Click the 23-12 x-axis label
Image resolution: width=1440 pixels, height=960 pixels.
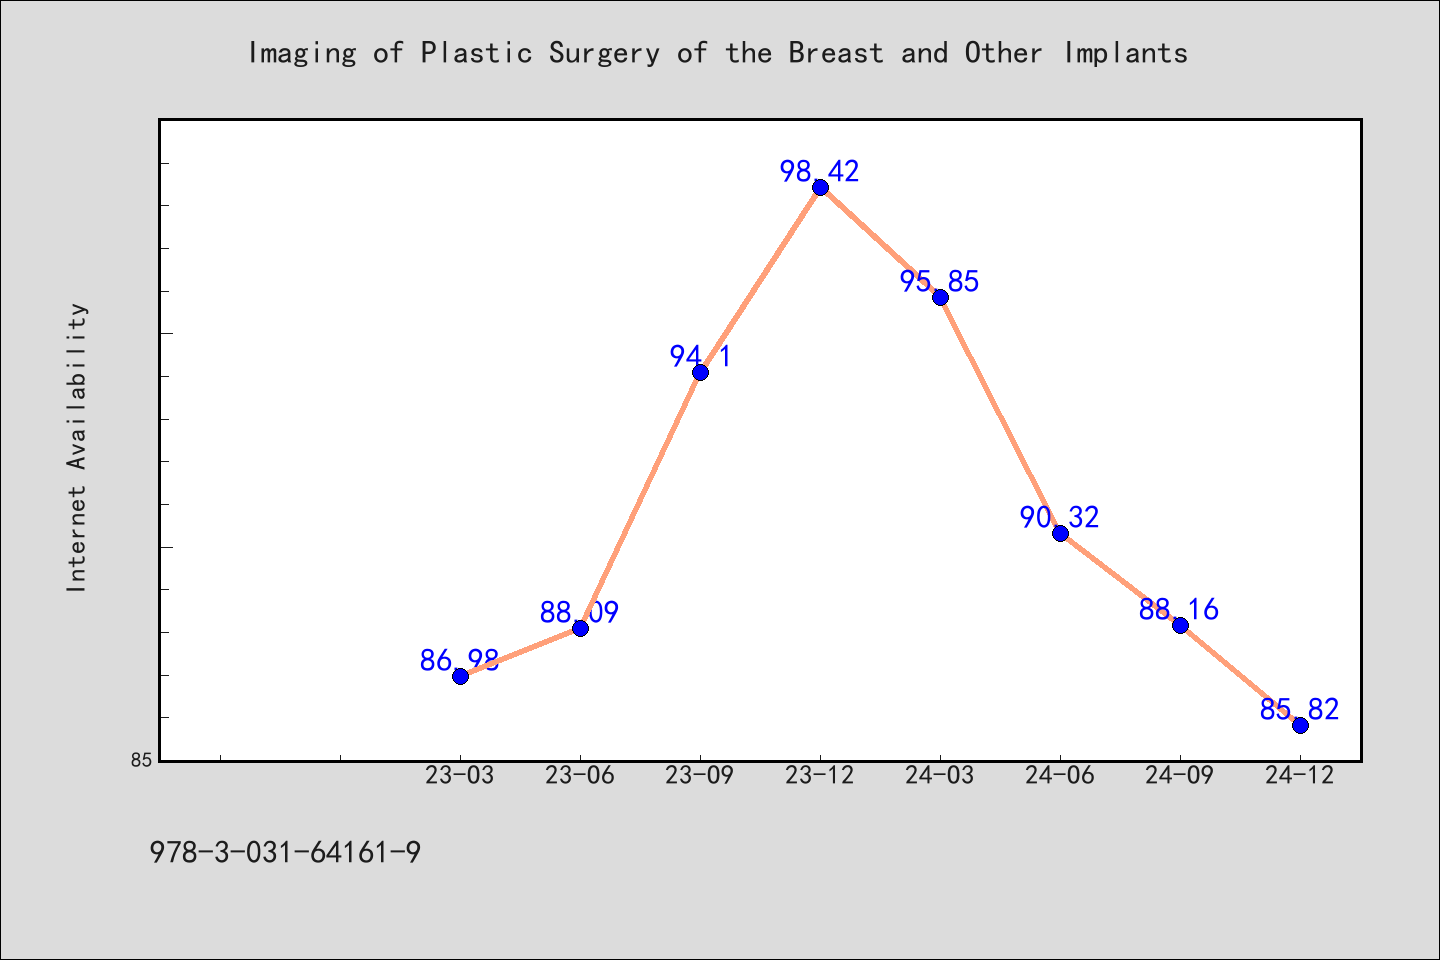pos(820,776)
